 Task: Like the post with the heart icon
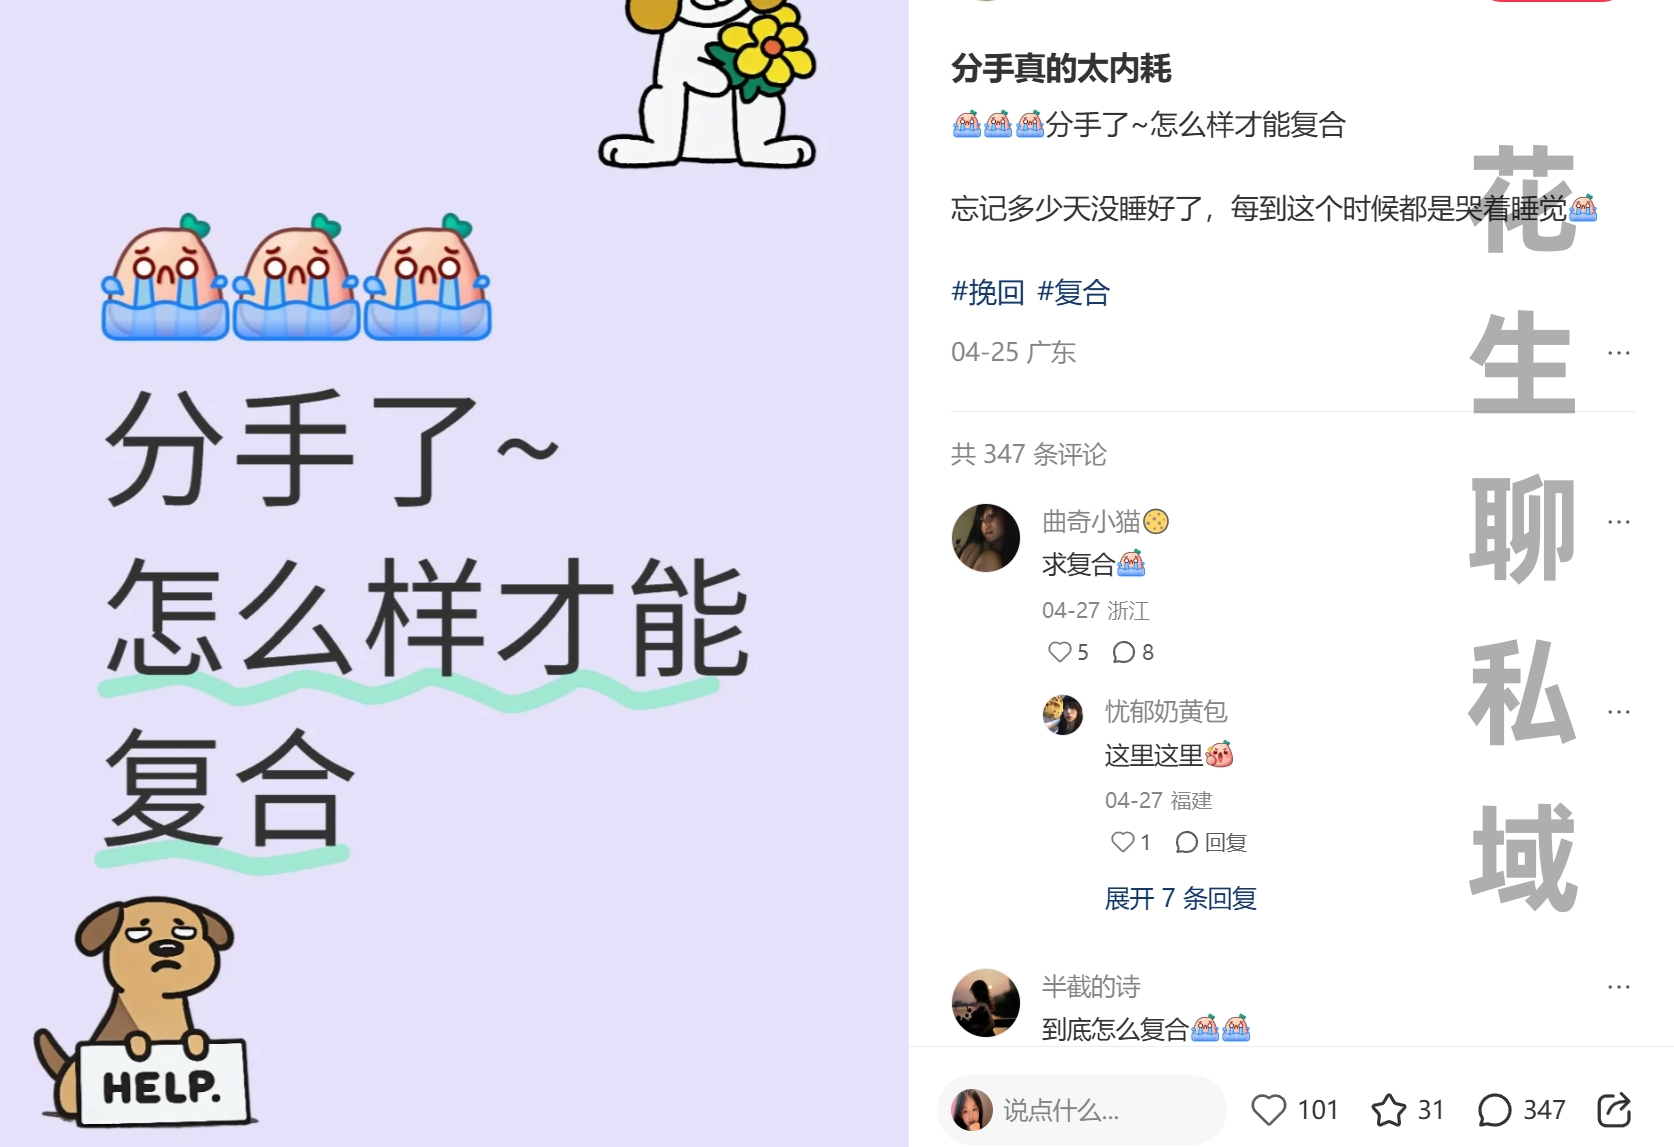point(1269,1110)
